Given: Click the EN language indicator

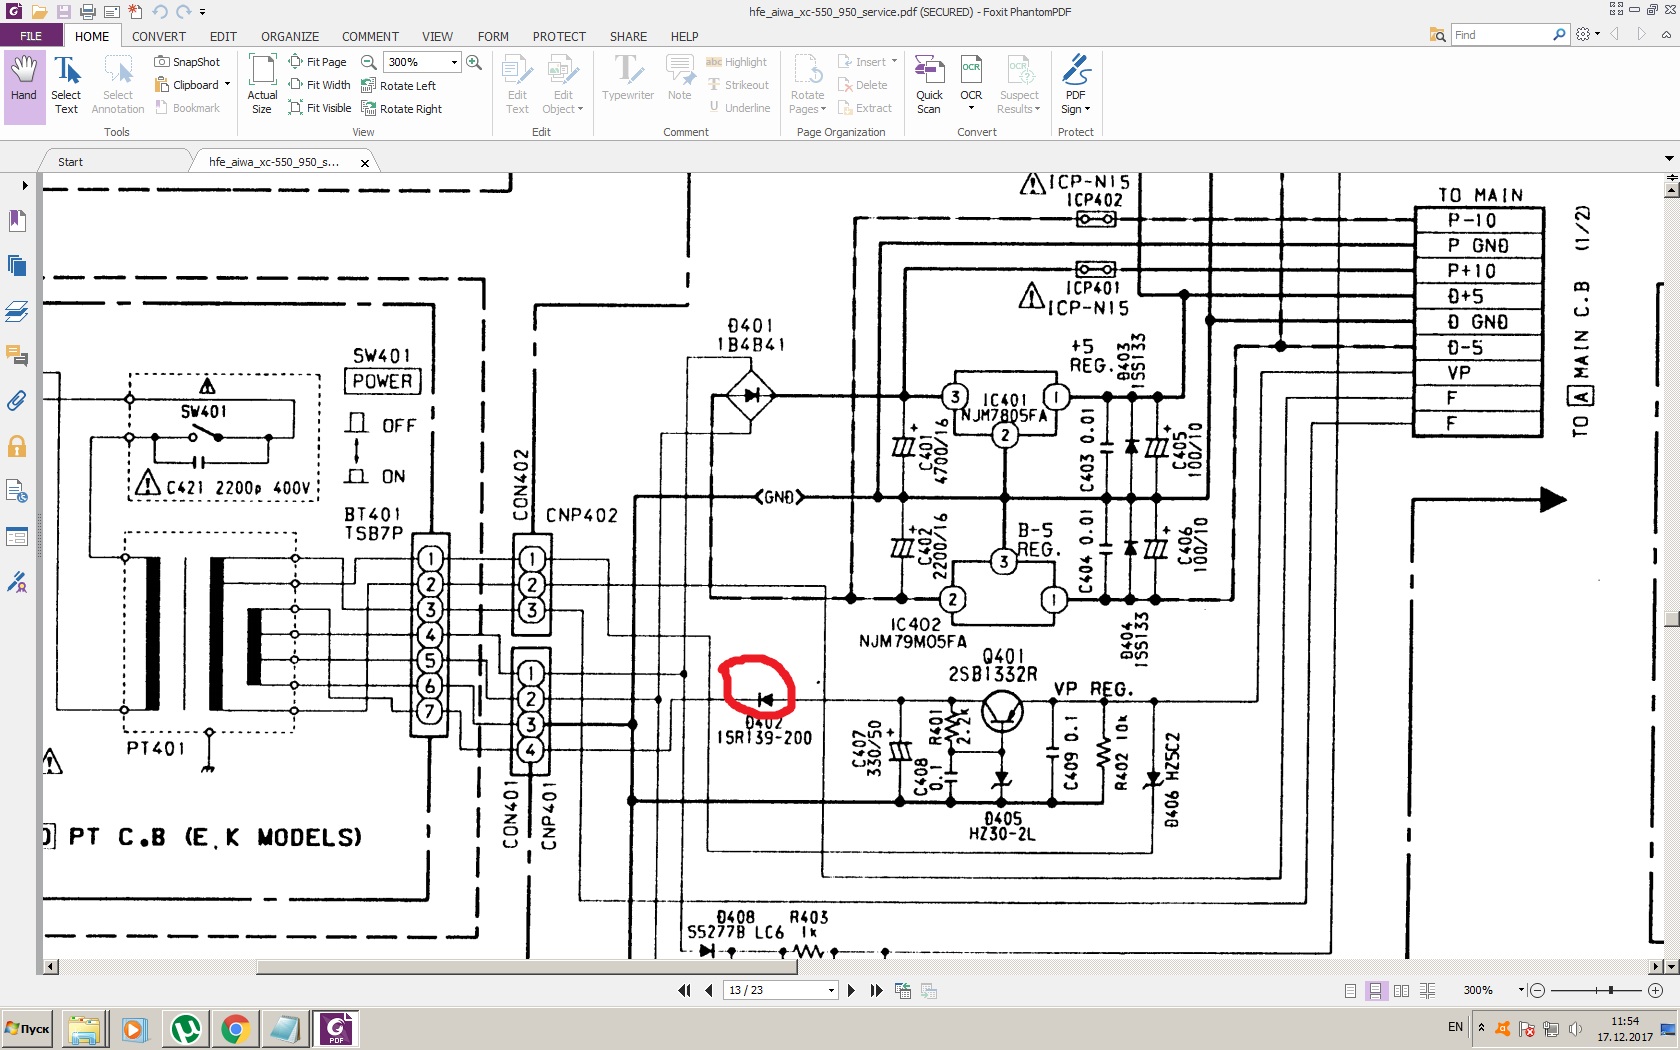Looking at the screenshot, I should tap(1455, 1027).
